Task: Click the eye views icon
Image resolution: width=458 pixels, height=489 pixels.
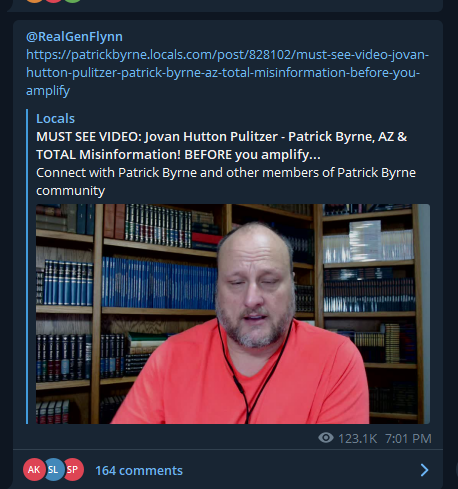Action: click(x=326, y=438)
